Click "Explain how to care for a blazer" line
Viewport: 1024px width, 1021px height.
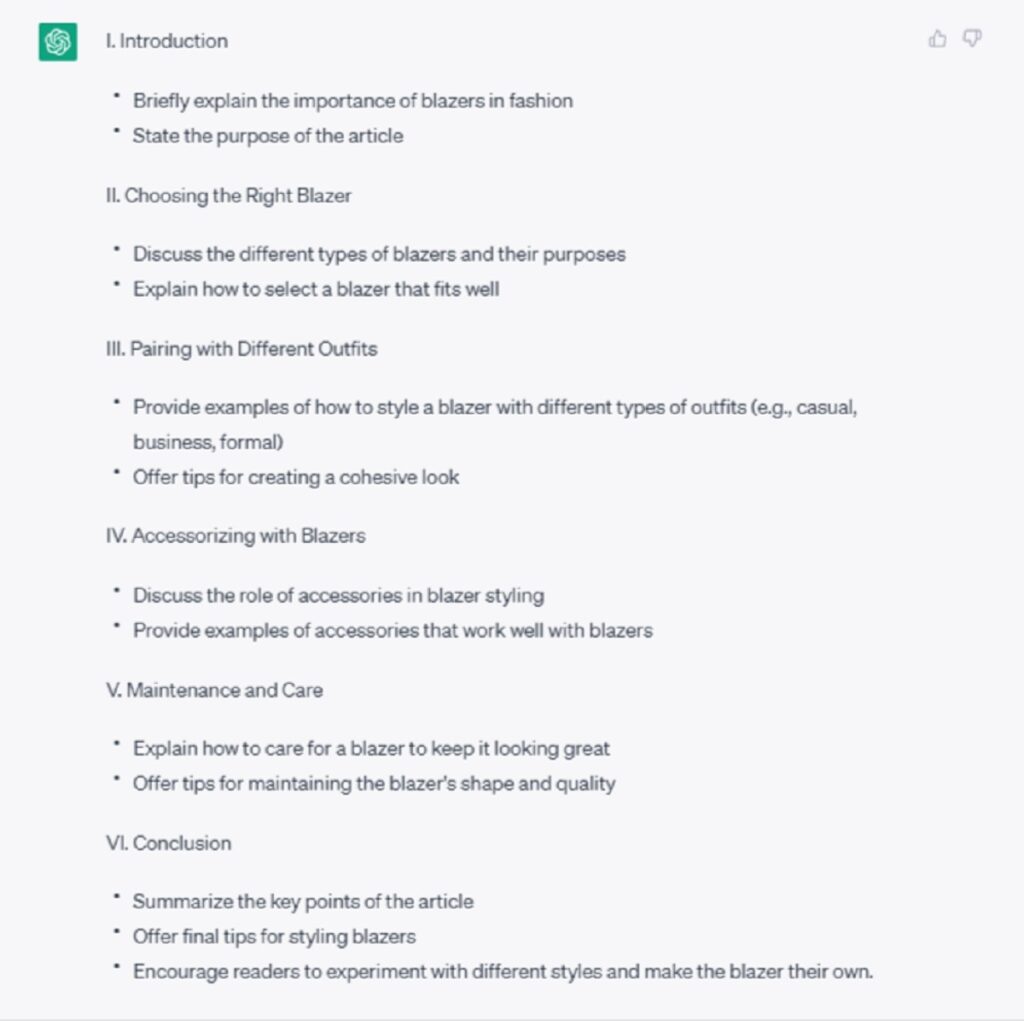click(371, 748)
